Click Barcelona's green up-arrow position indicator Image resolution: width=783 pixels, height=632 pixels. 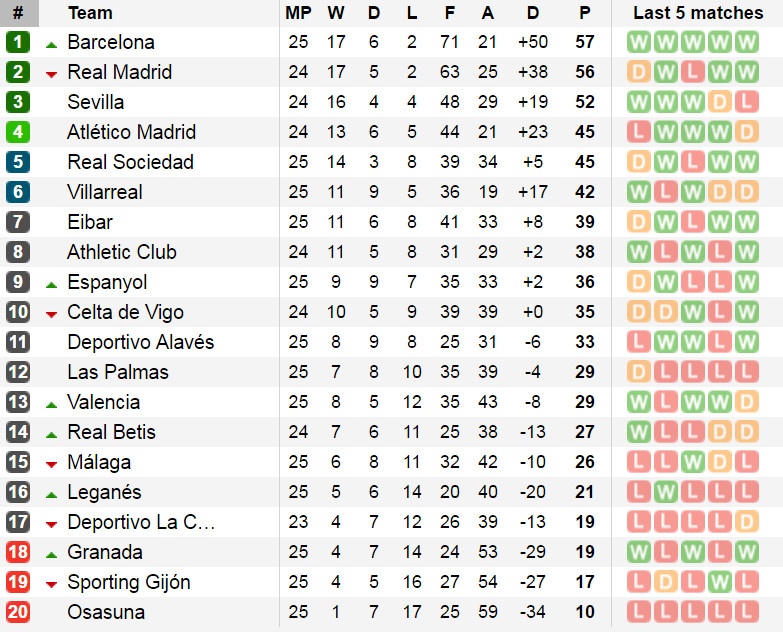coord(51,44)
